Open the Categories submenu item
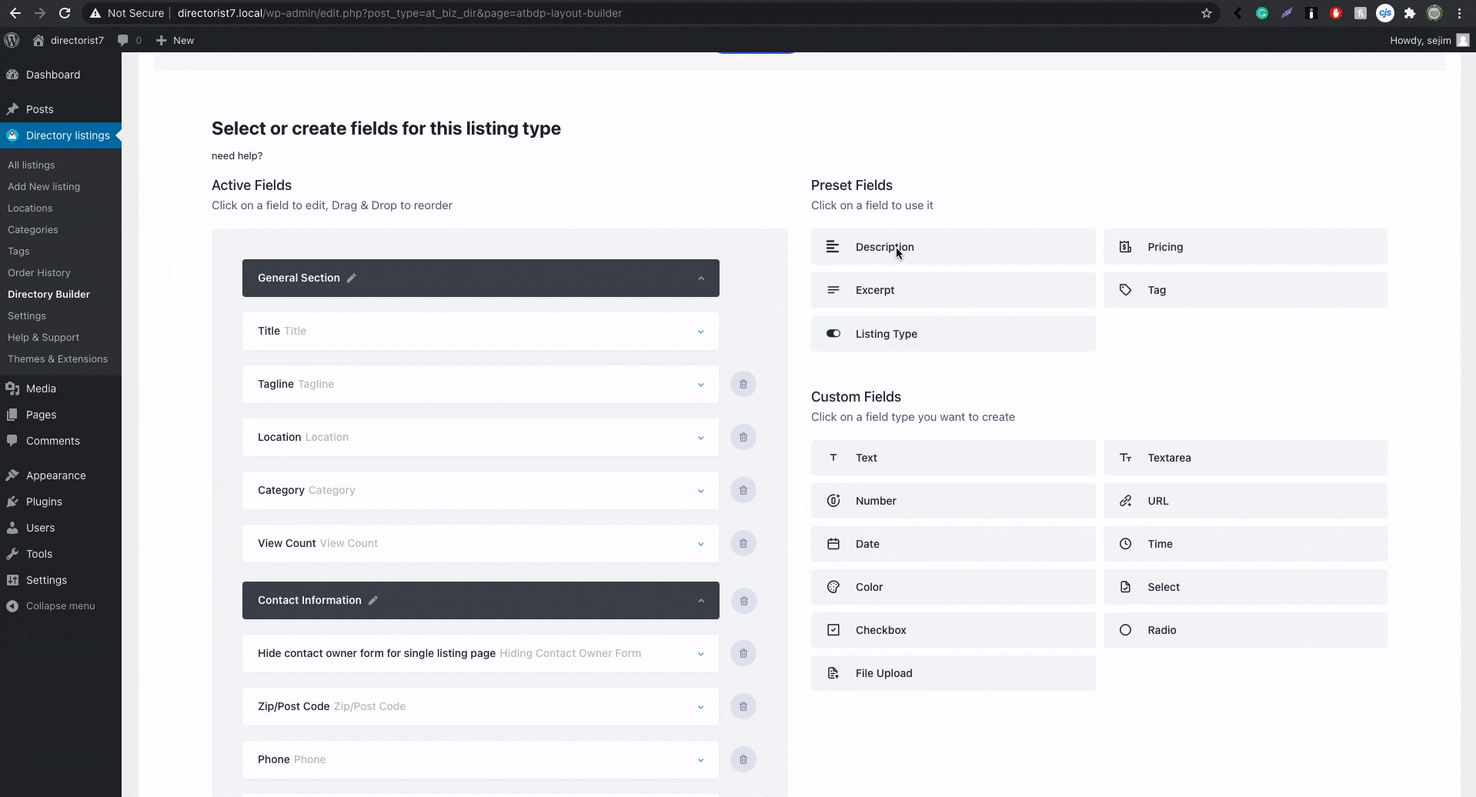1476x797 pixels. (33, 230)
